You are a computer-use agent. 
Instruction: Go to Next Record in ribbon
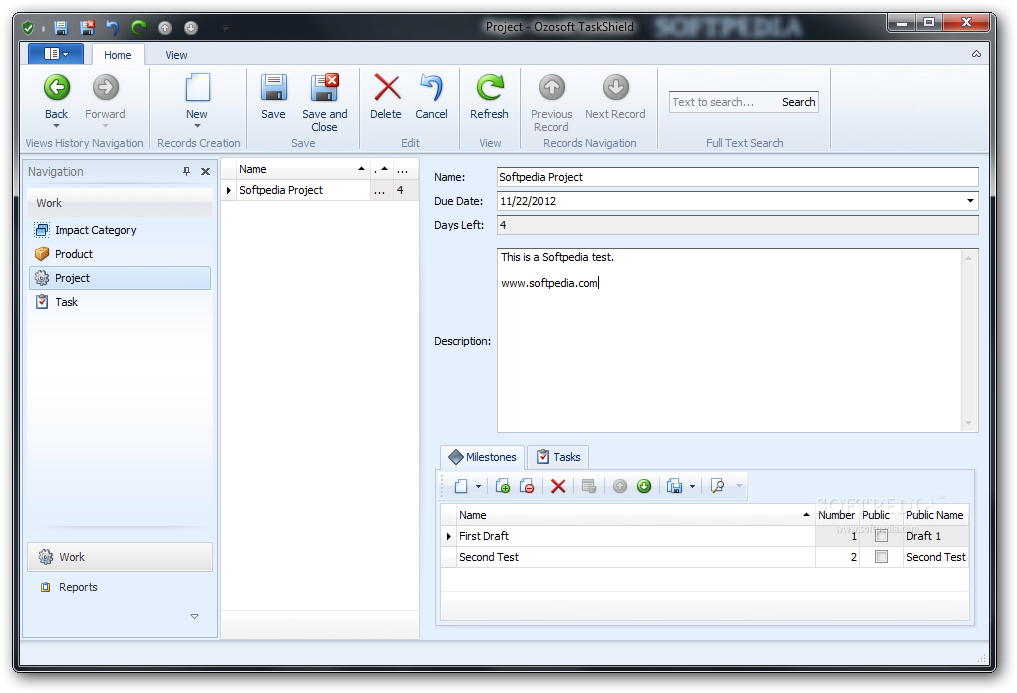click(x=615, y=96)
